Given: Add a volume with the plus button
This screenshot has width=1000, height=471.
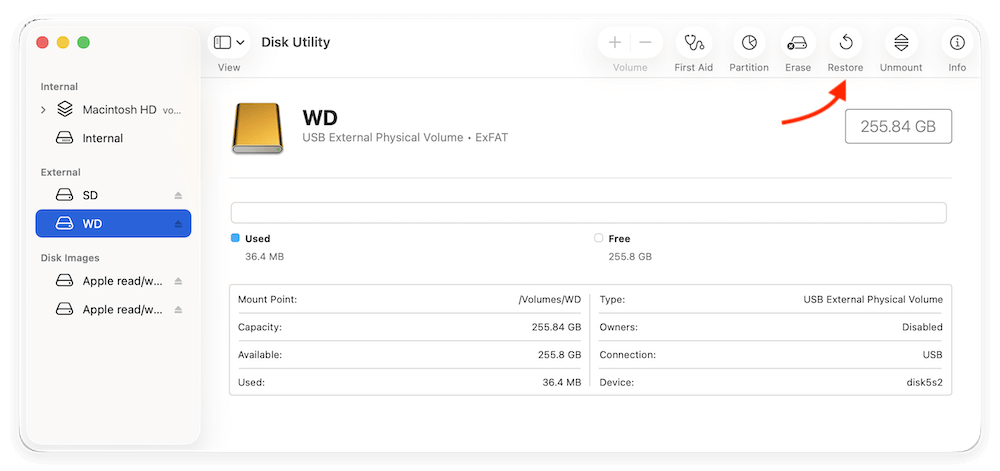Looking at the screenshot, I should [615, 43].
